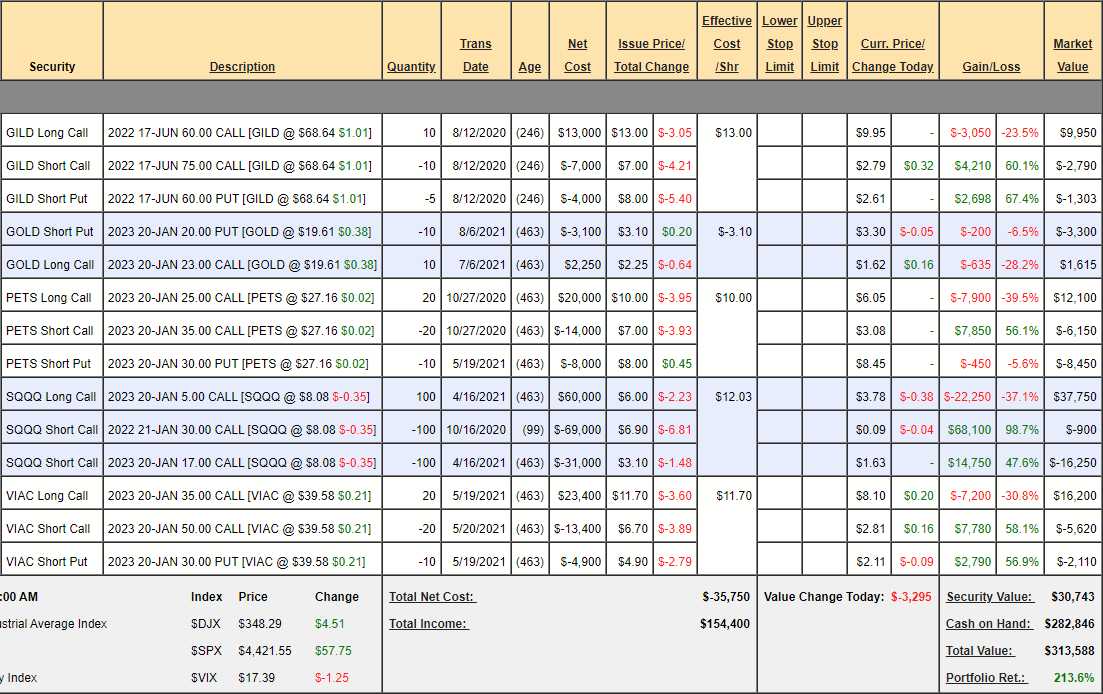The image size is (1103, 694).
Task: Click the Market Value column header
Action: point(1072,55)
